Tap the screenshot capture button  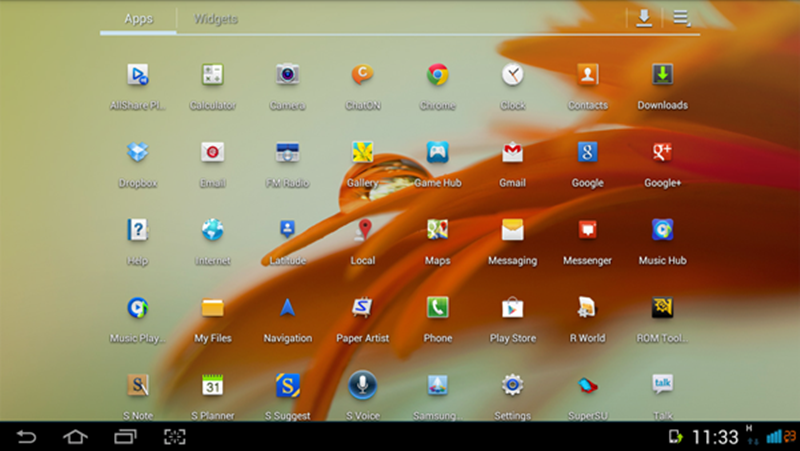[x=174, y=437]
